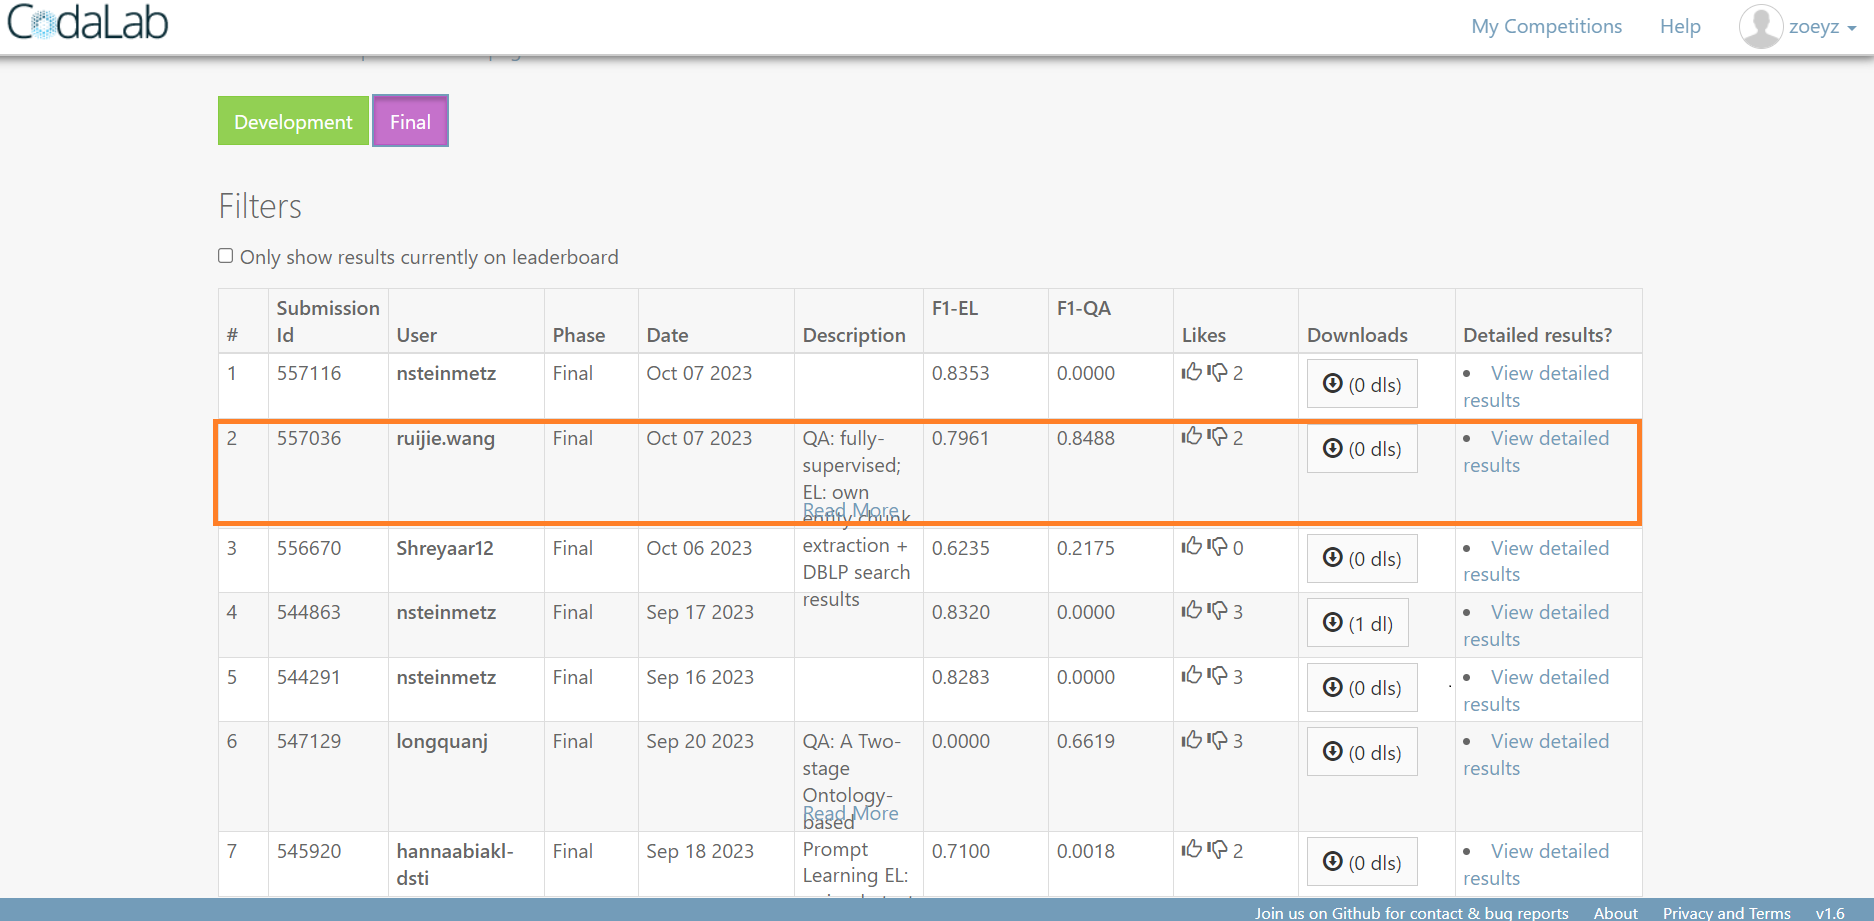Click the CodaLab logo

point(88,24)
